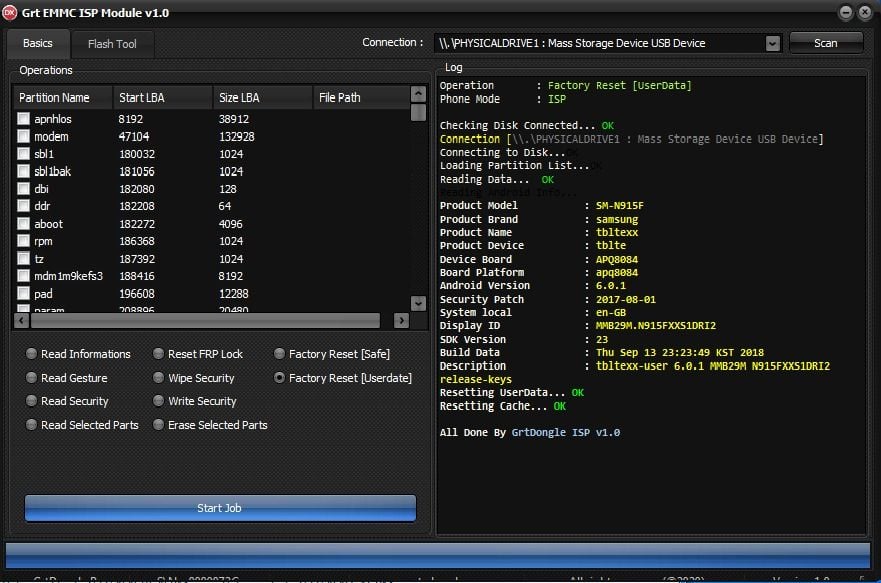Minimize the Grt EMMC ISP window
Screen dimensions: 881x583
point(846,12)
